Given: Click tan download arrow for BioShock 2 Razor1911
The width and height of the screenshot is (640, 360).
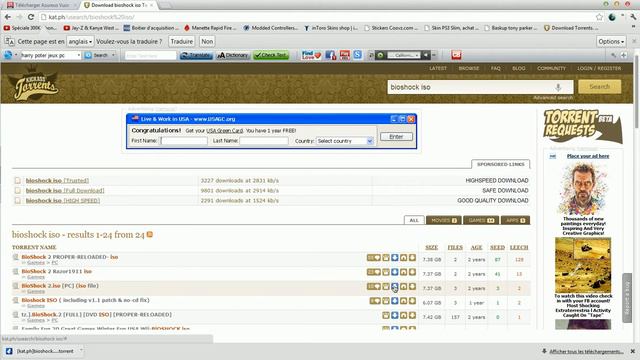Looking at the screenshot, I should tap(412, 272).
